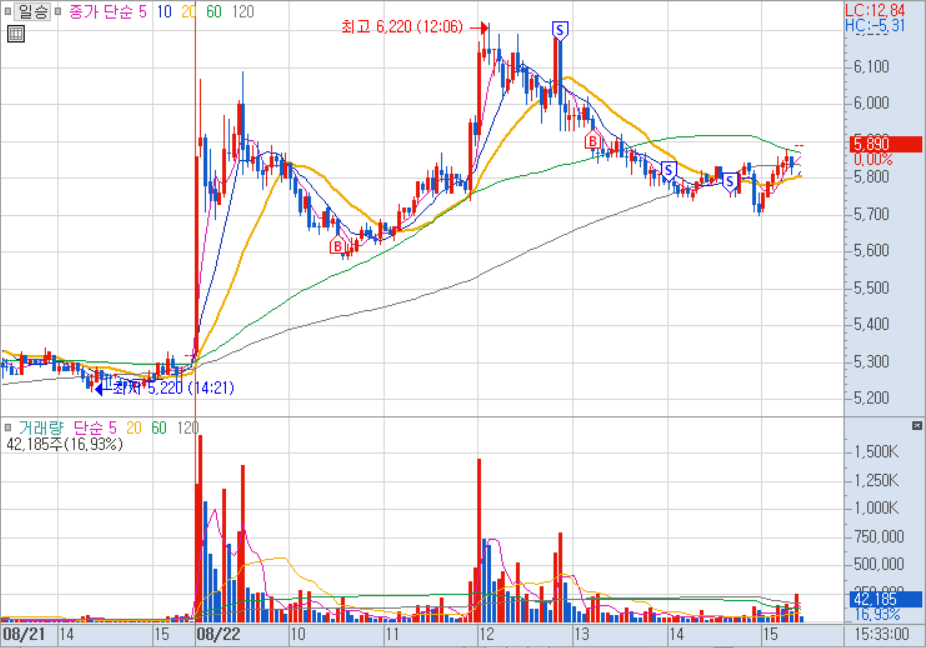Toggle the small square before 종가 단순

[59, 12]
